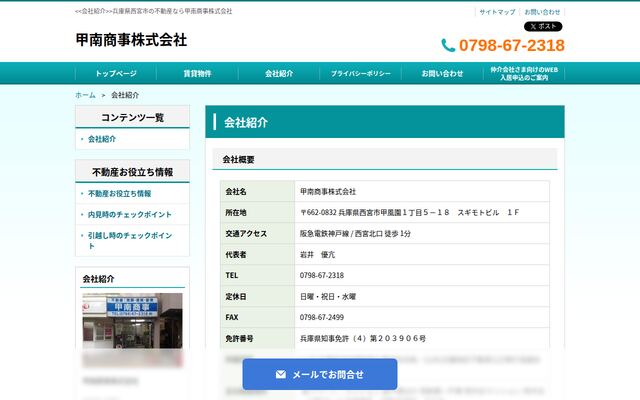Open 不動産お役立ち情報 sidebar link
The width and height of the screenshot is (640, 400).
coord(120,193)
